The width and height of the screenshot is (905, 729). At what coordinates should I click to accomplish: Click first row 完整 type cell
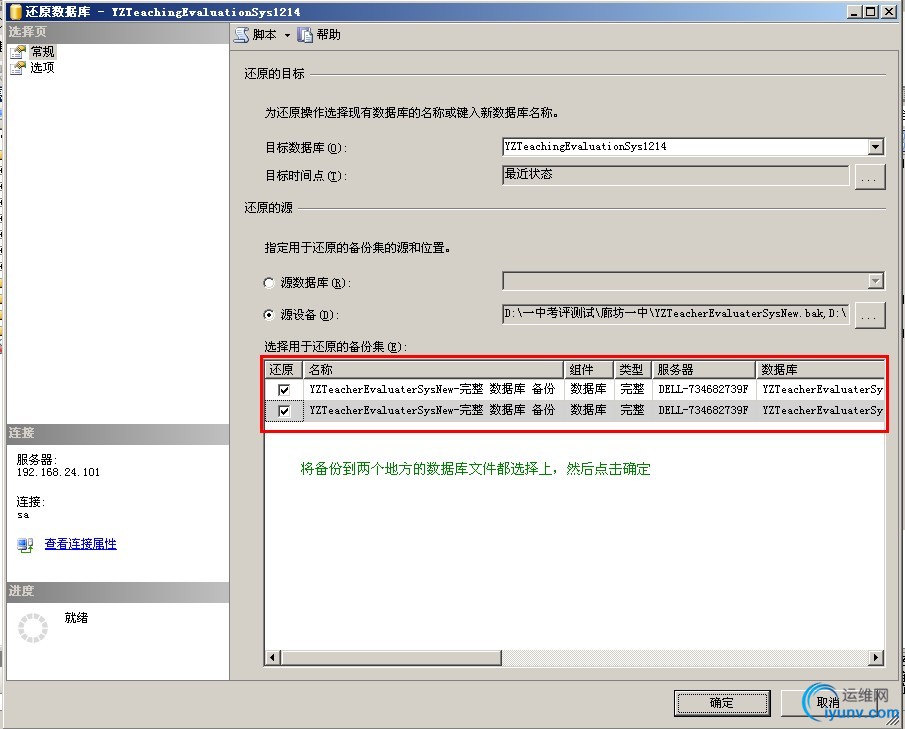pyautogui.click(x=633, y=390)
